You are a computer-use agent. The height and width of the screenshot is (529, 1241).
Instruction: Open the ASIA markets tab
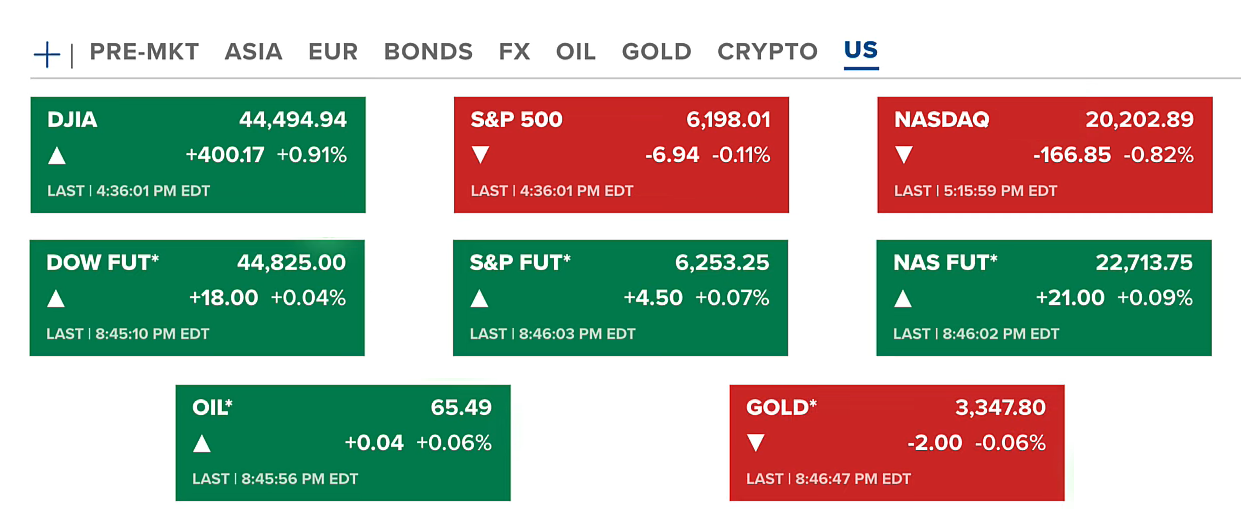253,52
